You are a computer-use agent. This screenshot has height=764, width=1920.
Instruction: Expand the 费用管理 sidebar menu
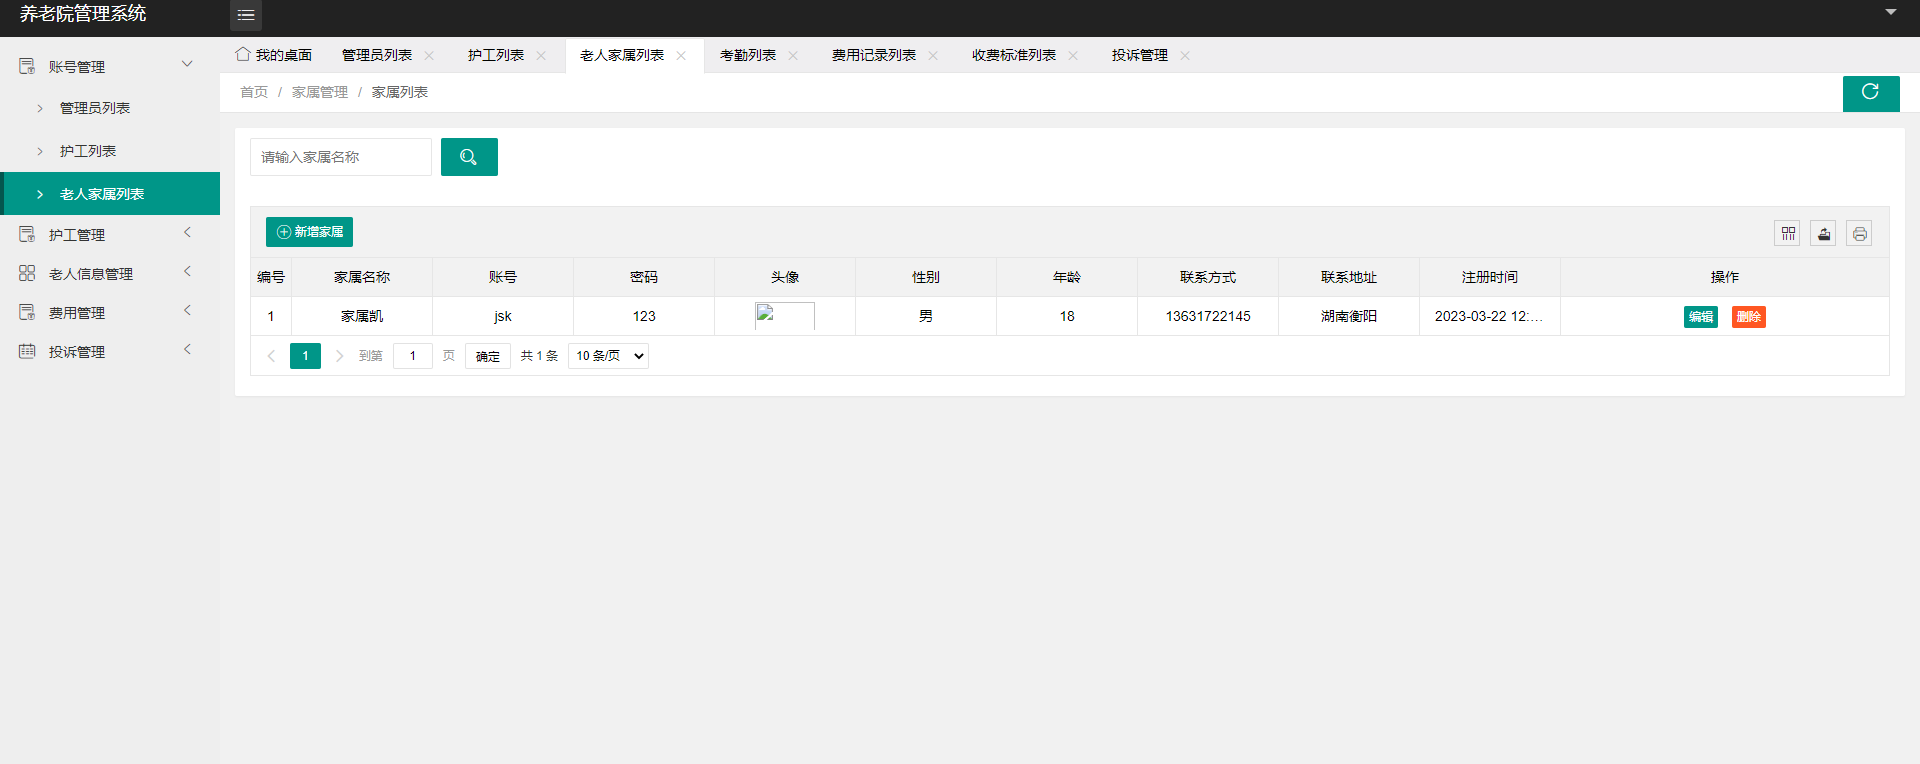(110, 312)
